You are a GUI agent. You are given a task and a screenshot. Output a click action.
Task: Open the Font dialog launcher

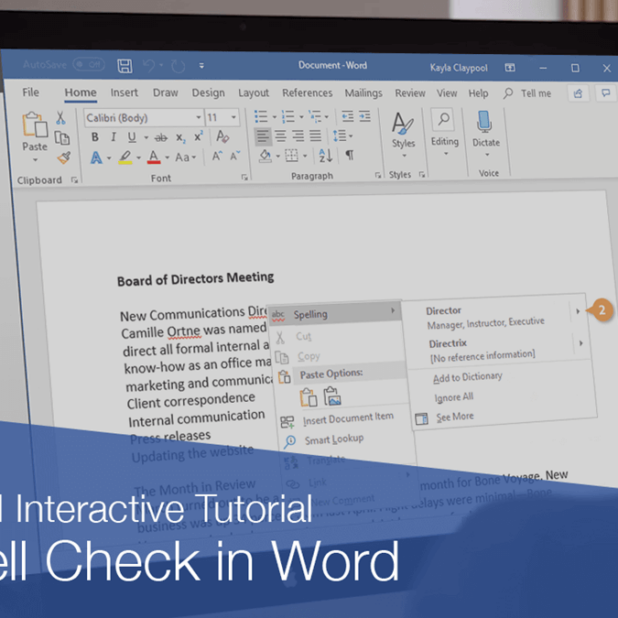click(244, 177)
